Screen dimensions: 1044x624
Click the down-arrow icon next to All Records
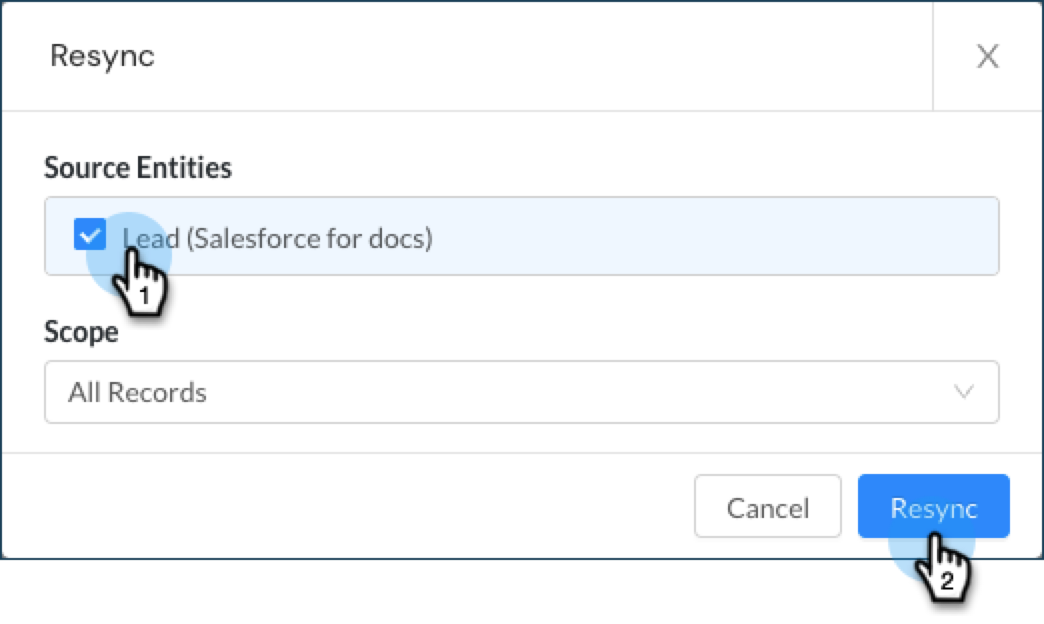(x=964, y=392)
